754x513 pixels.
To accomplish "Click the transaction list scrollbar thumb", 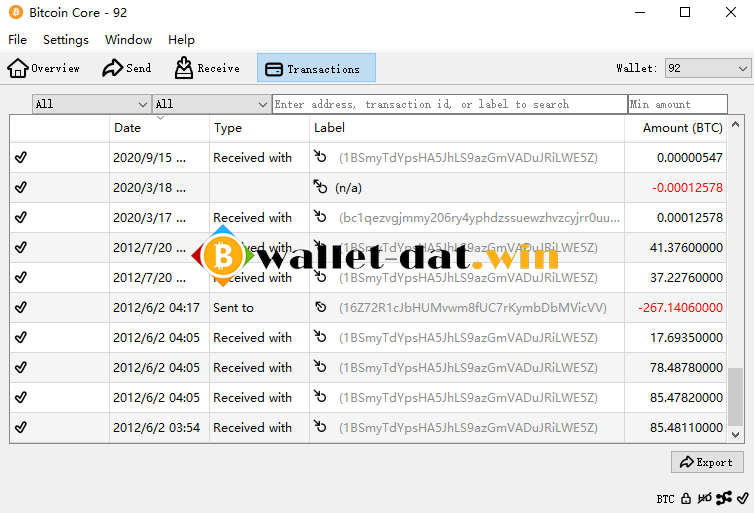I will tap(735, 397).
